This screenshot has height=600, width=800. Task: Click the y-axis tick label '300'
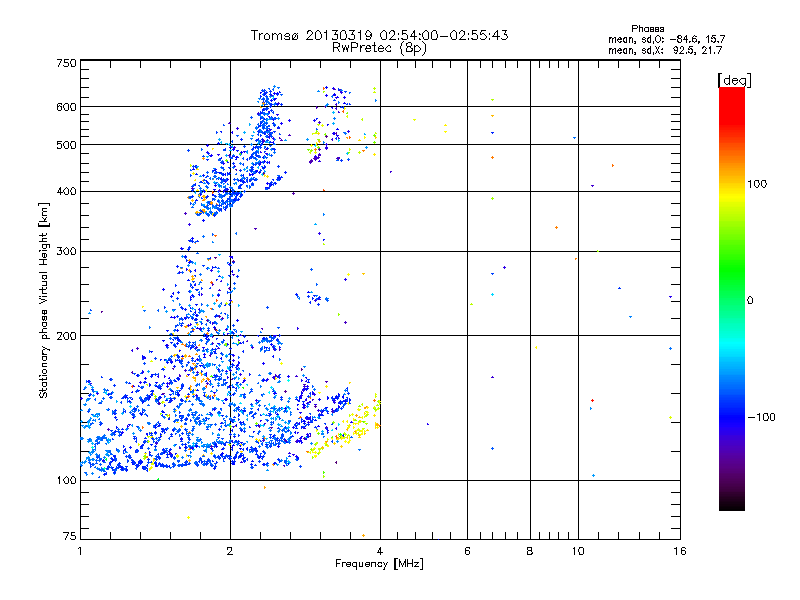[66, 252]
